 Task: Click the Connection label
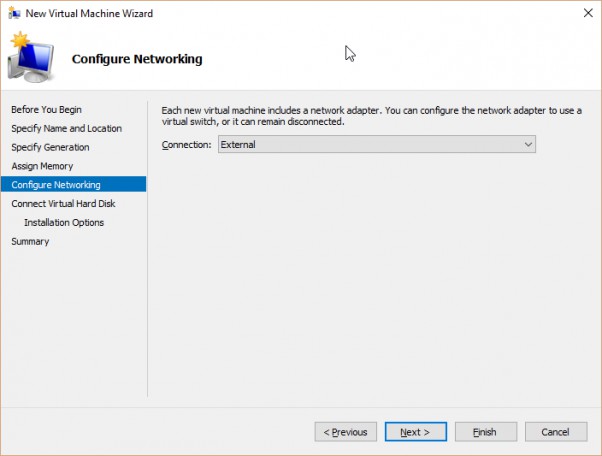click(187, 145)
